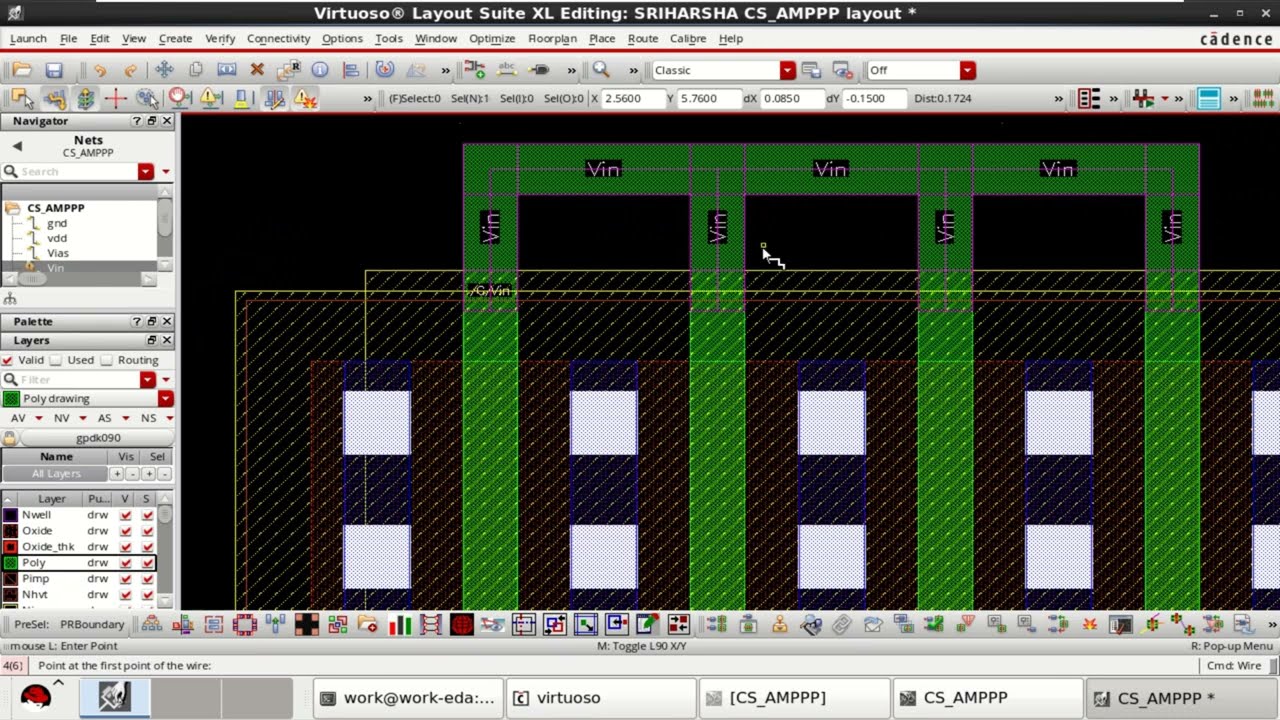This screenshot has width=1280, height=720.
Task: Click the Open folder icon
Action: point(22,70)
